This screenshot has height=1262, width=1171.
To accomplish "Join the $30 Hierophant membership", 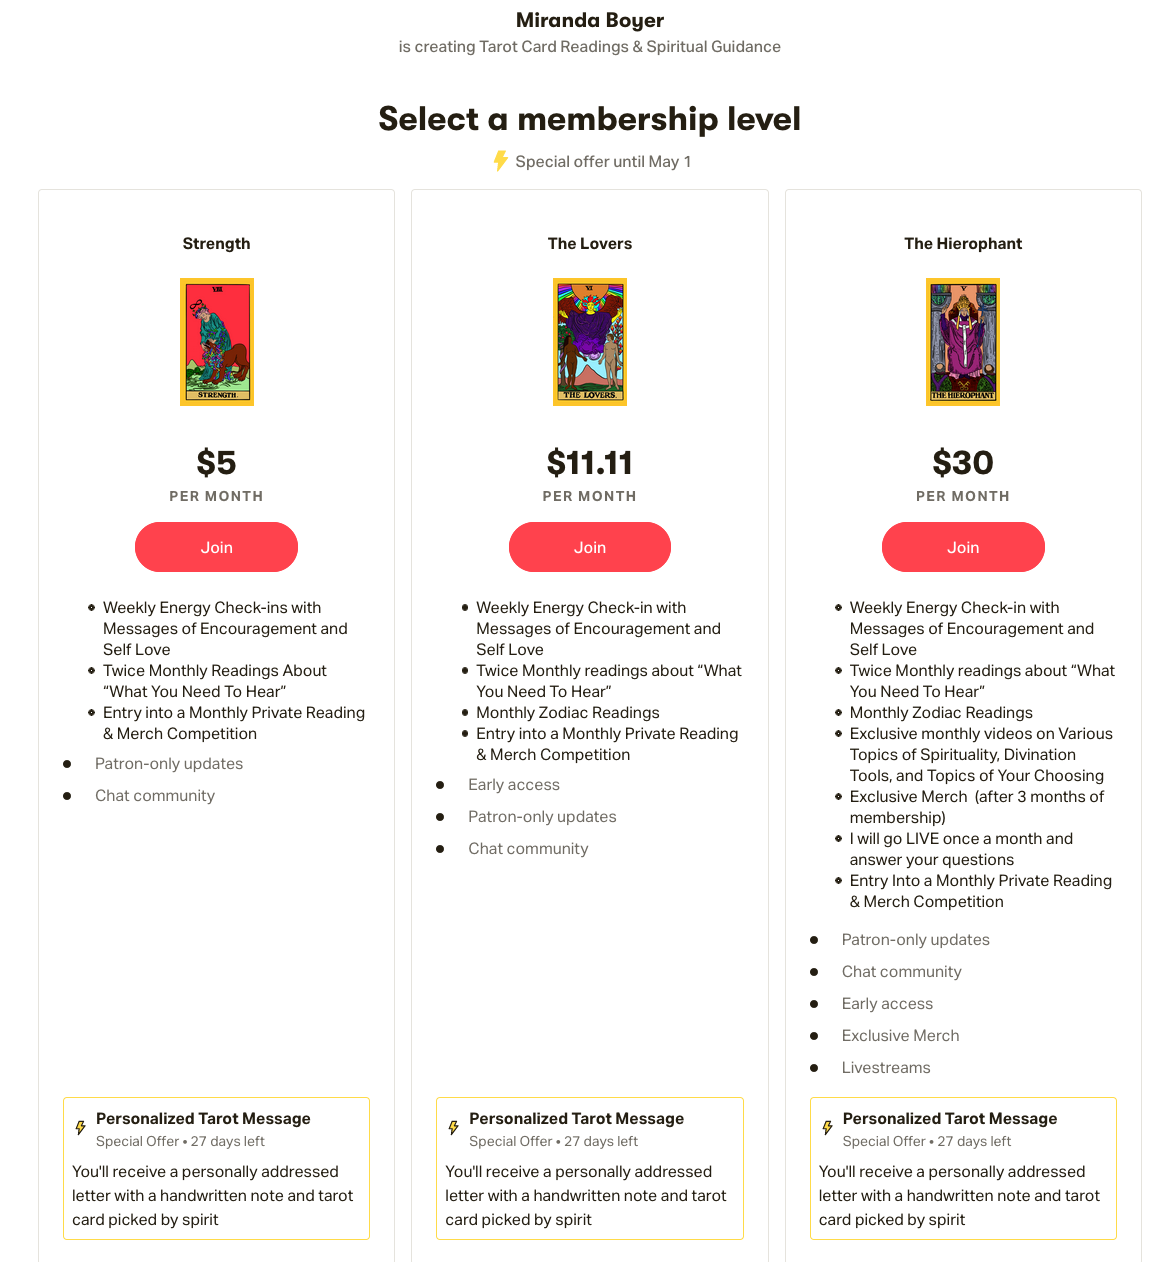I will pos(963,547).
